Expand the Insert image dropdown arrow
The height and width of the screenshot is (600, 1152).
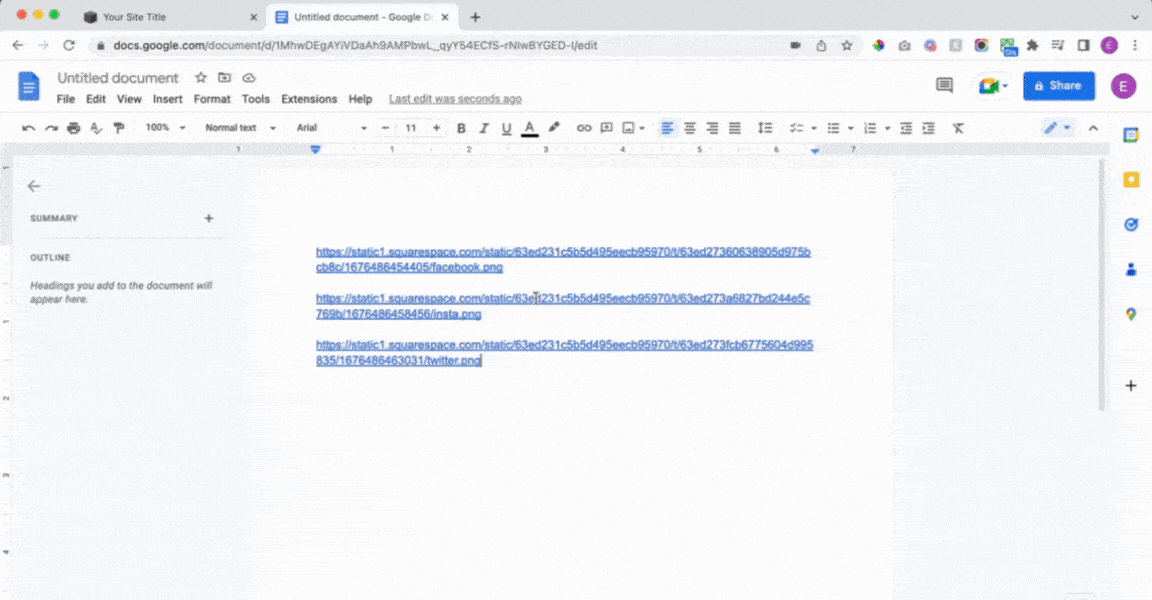tap(642, 129)
